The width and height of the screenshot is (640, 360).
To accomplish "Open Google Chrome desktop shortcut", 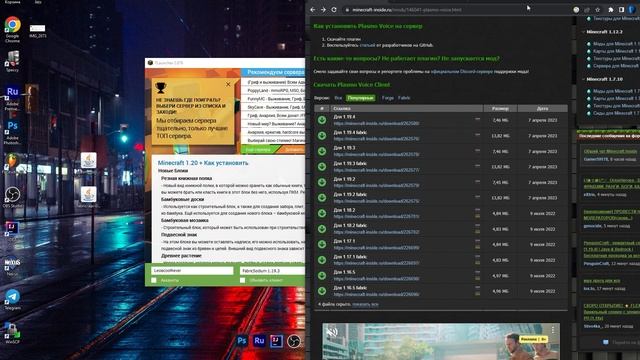I will click(13, 29).
